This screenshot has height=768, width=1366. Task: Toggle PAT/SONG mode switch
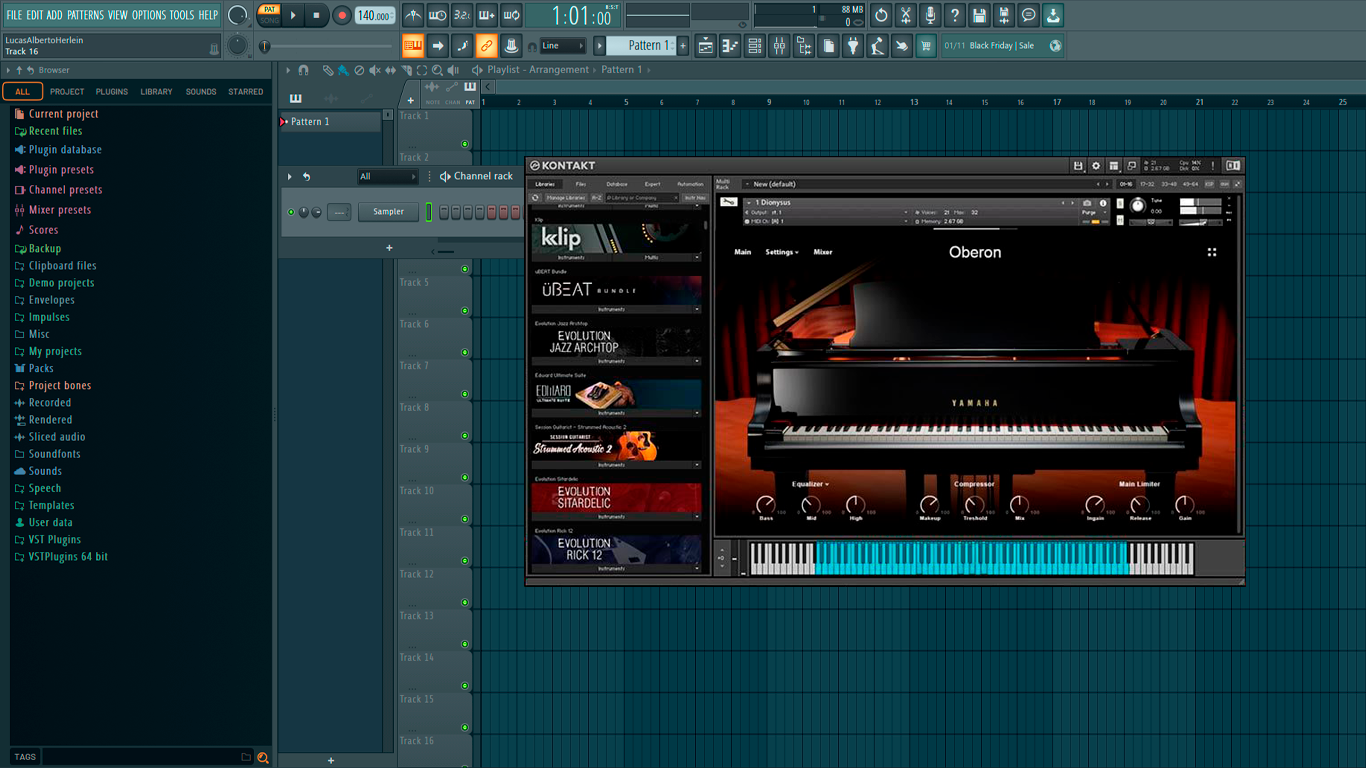tap(269, 15)
